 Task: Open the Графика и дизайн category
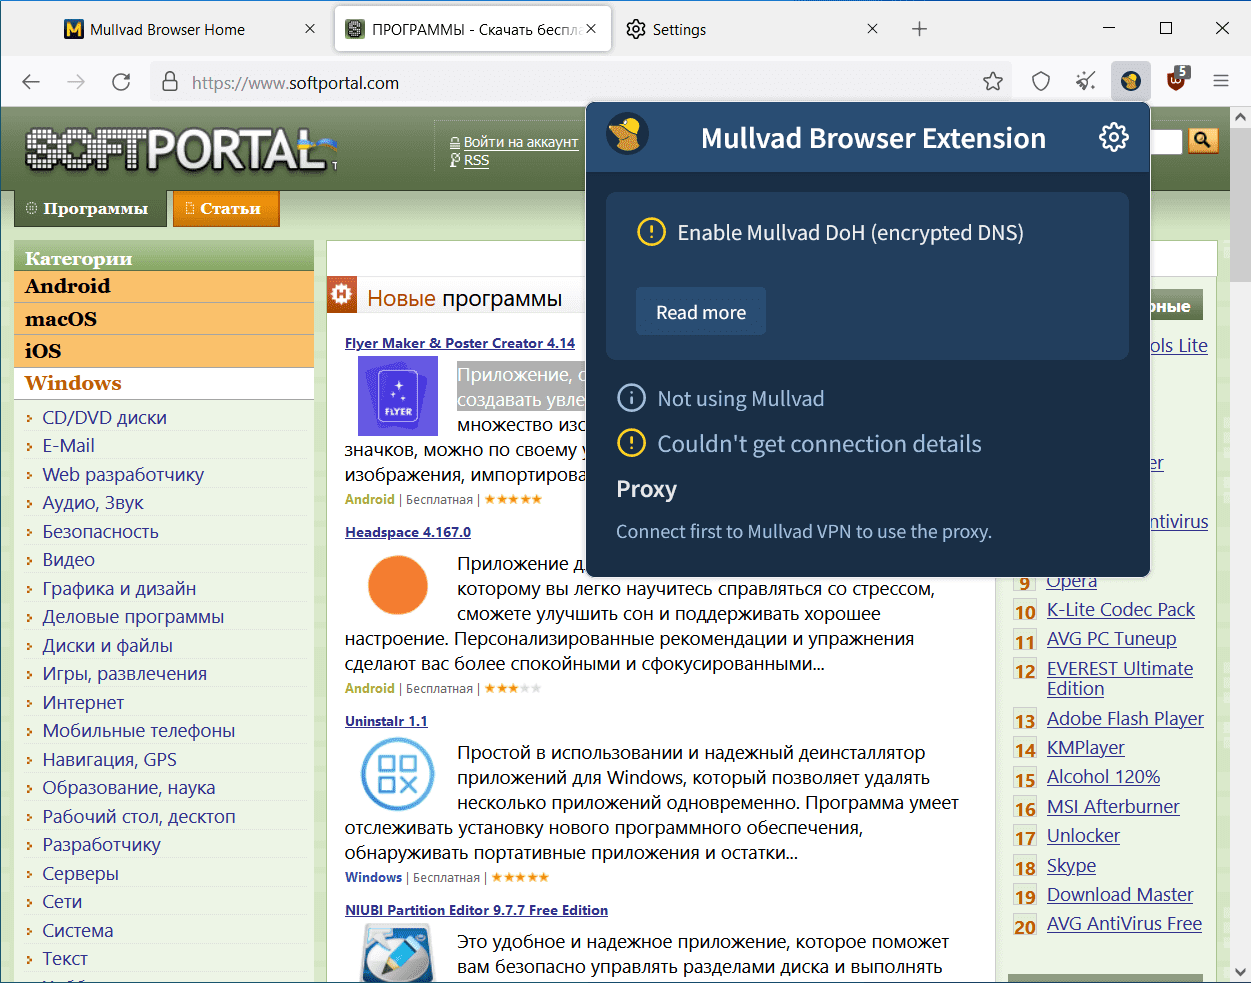pos(119,589)
